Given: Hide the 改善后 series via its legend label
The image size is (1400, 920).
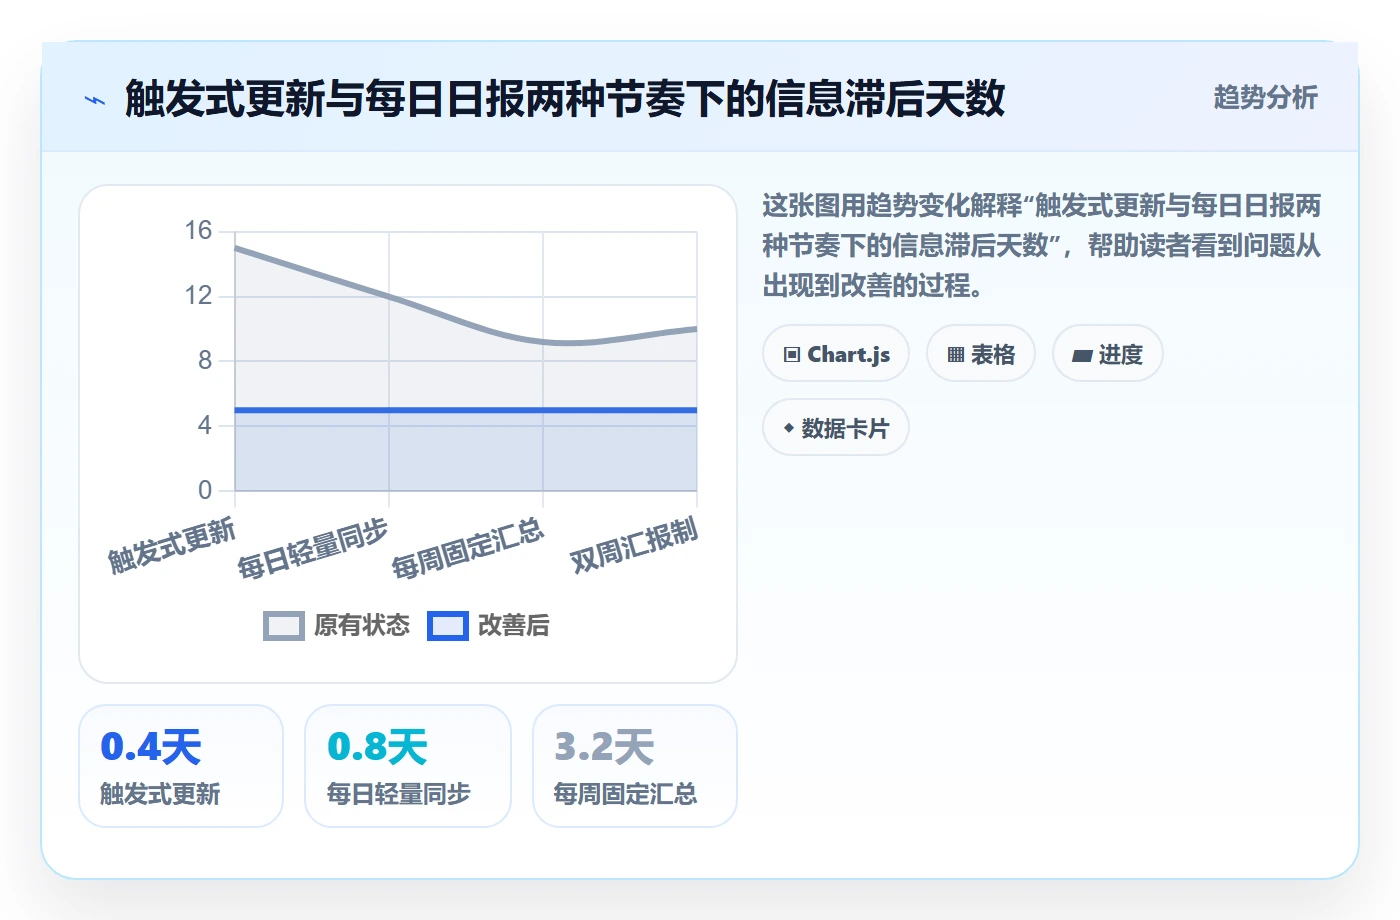Looking at the screenshot, I should 514,625.
